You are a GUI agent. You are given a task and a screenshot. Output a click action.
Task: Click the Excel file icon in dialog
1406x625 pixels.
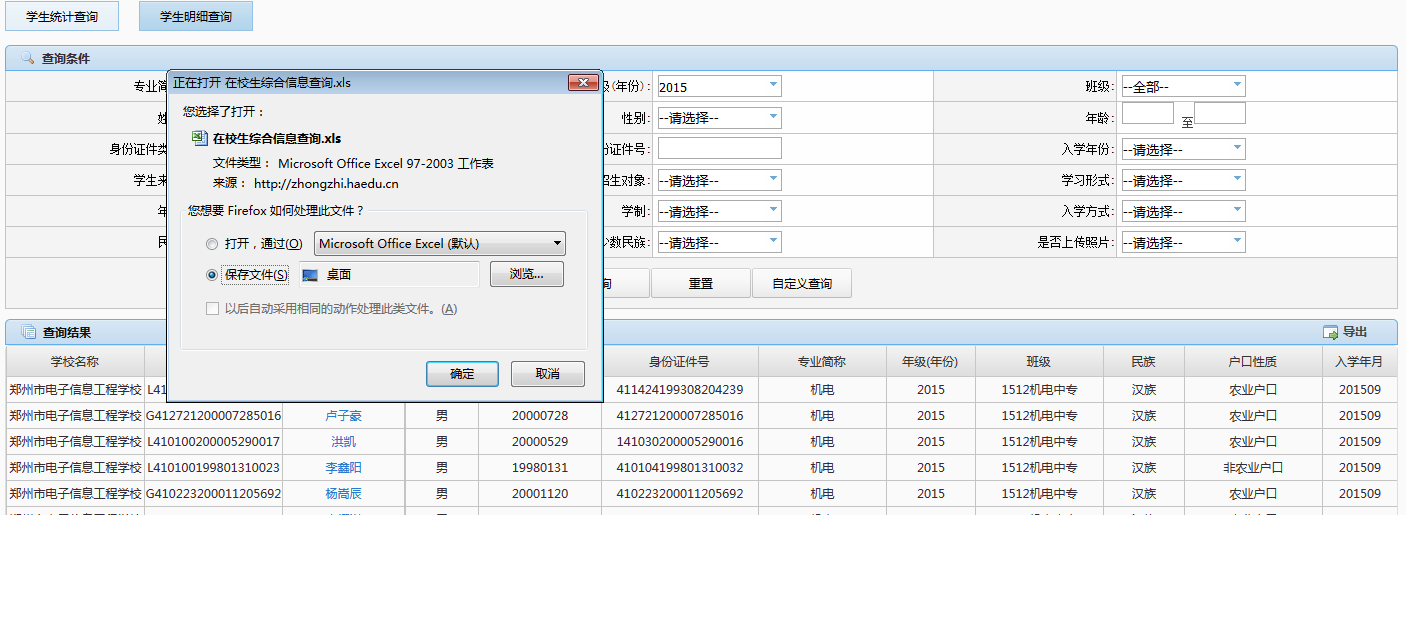point(200,138)
